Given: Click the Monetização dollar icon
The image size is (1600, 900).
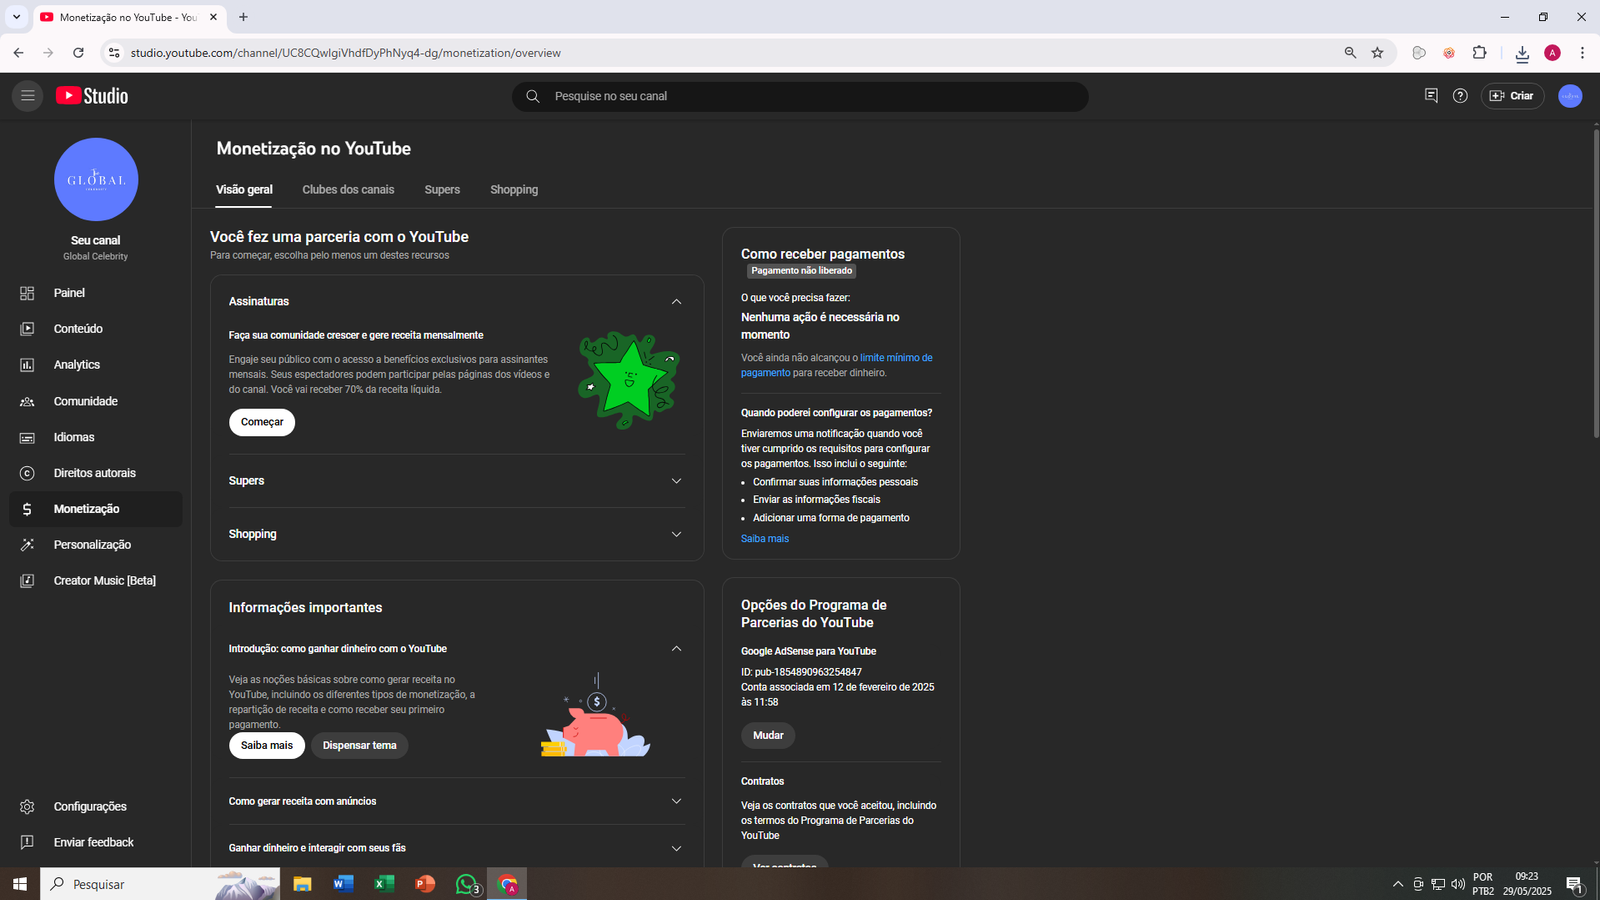Looking at the screenshot, I should coord(27,509).
